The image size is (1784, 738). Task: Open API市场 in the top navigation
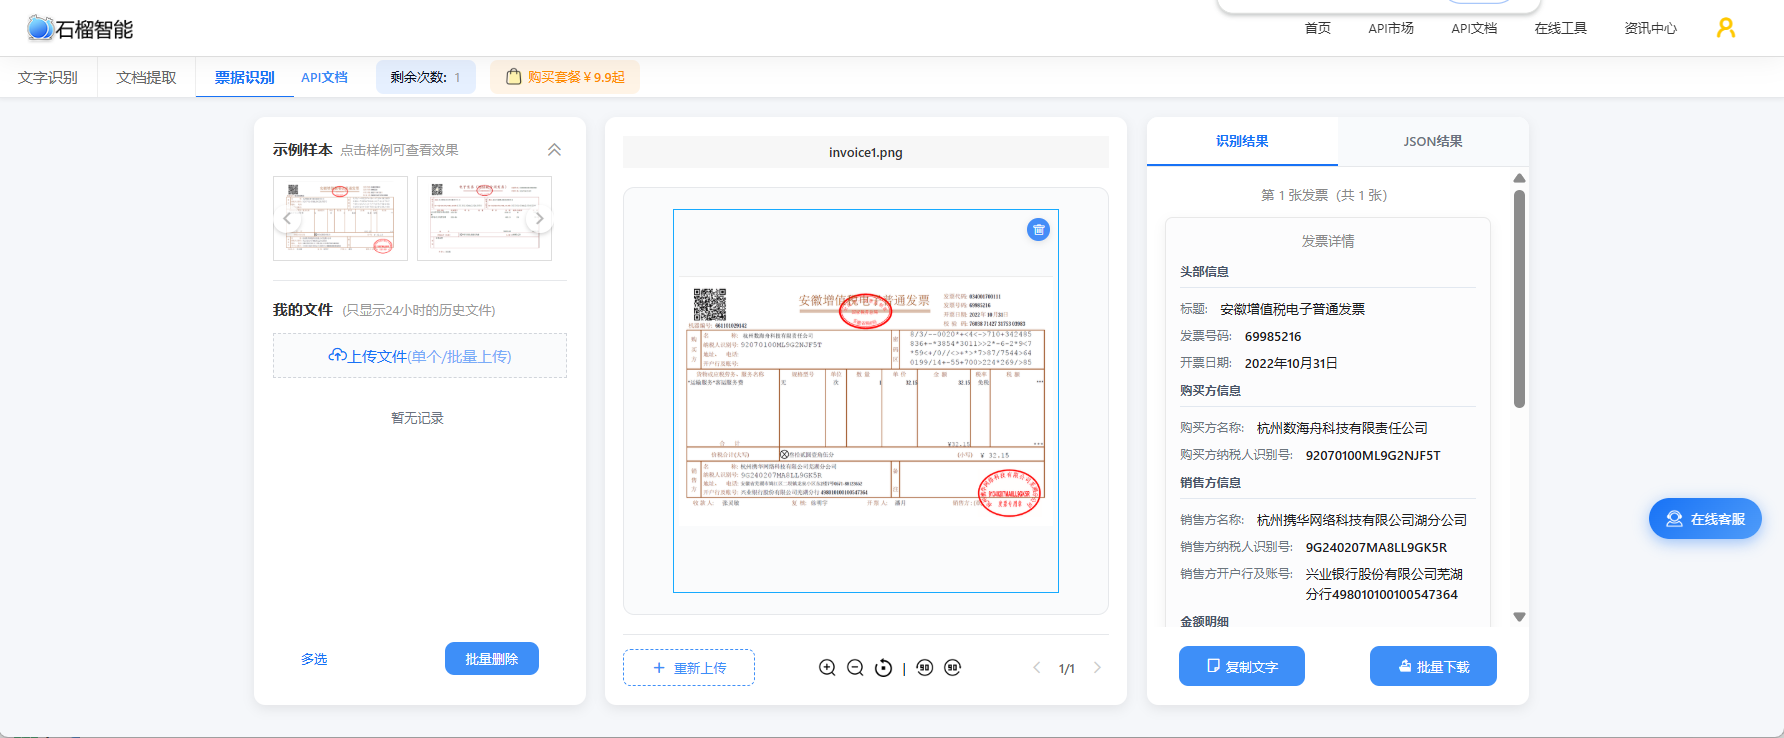[1391, 28]
